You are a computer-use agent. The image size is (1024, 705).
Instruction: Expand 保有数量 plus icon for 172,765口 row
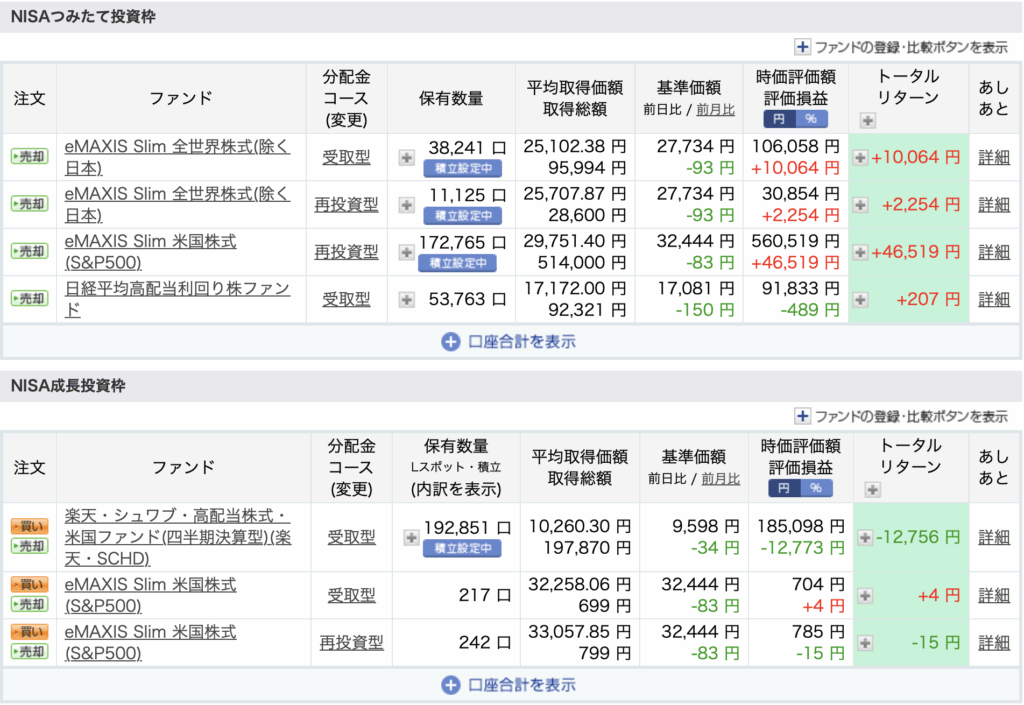pos(406,252)
